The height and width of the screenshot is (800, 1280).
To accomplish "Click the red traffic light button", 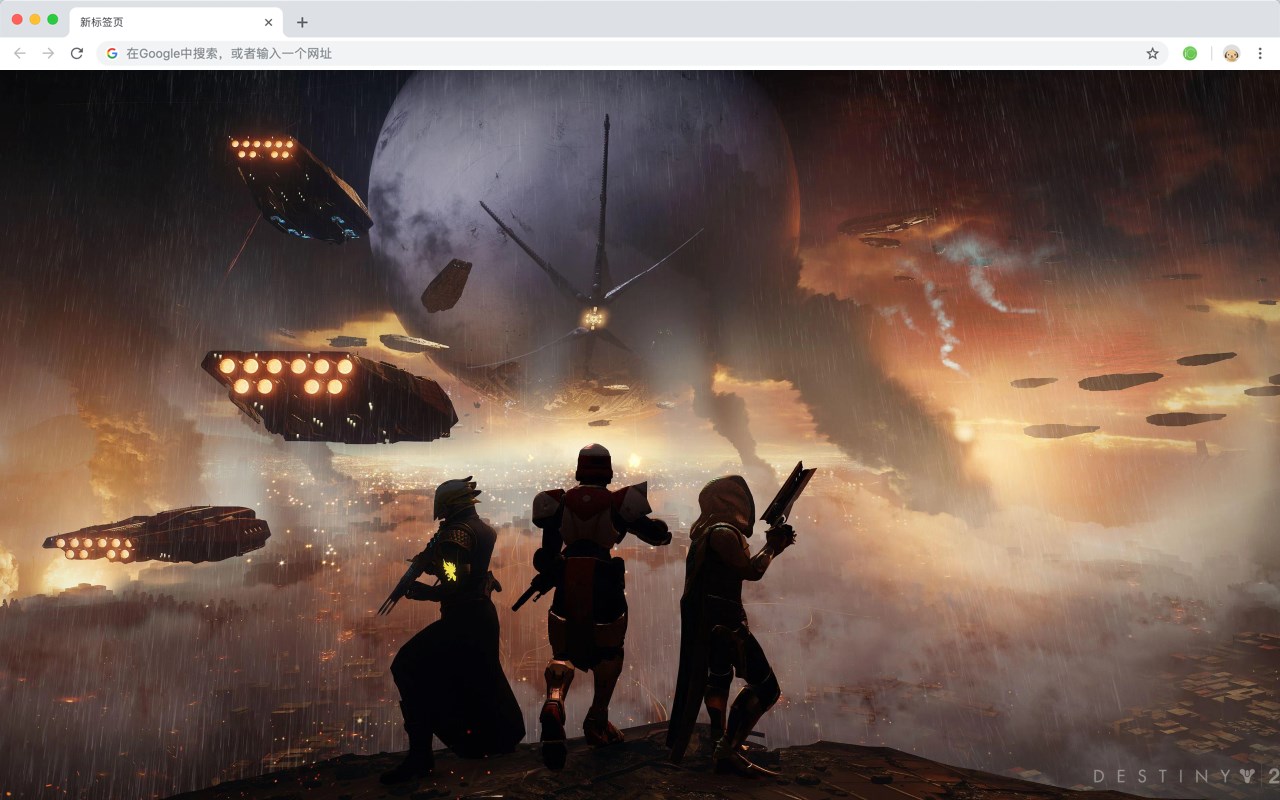I will coord(16,18).
